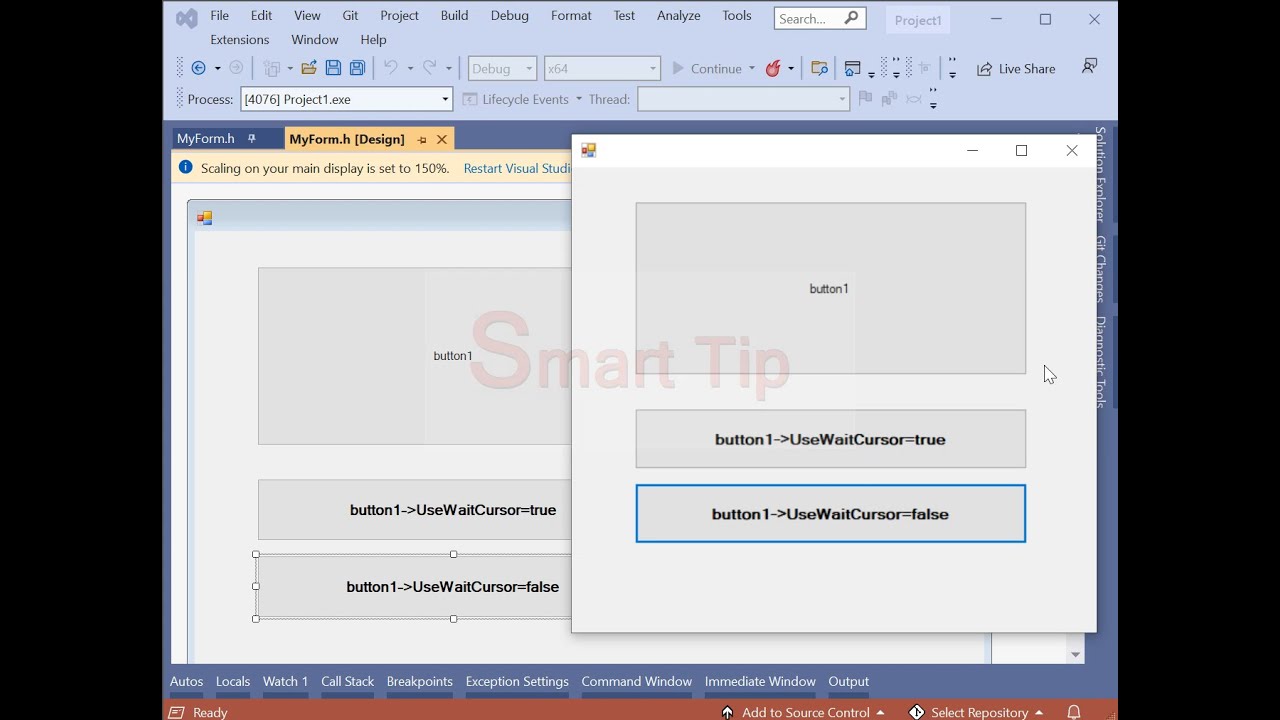Save the current file
Image resolution: width=1280 pixels, height=720 pixels.
333,68
